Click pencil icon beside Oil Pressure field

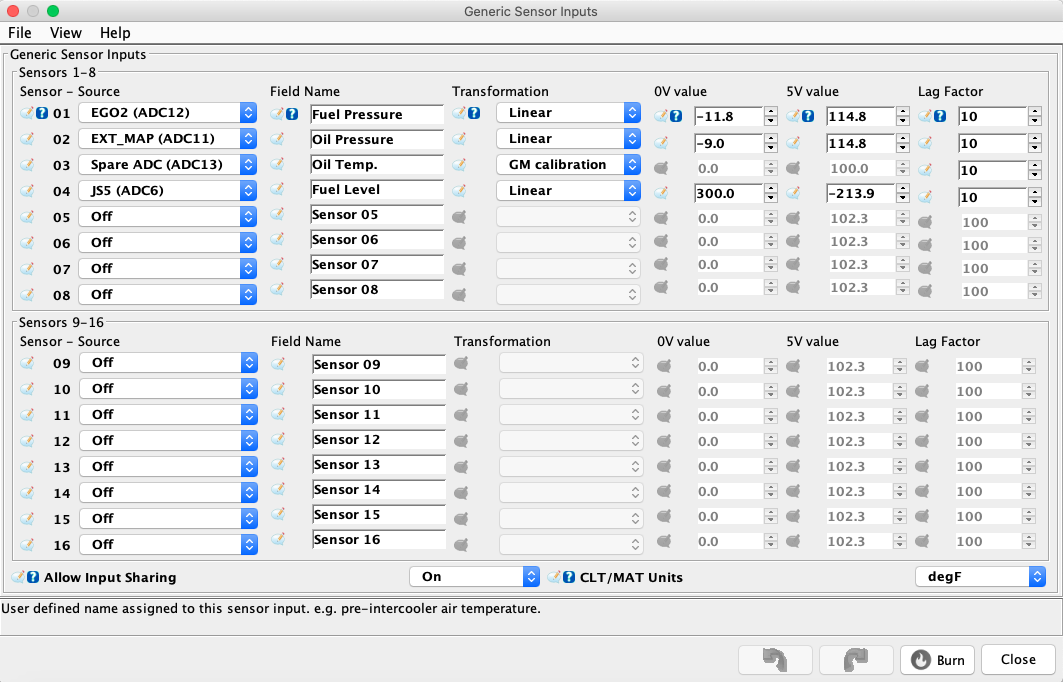[277, 139]
